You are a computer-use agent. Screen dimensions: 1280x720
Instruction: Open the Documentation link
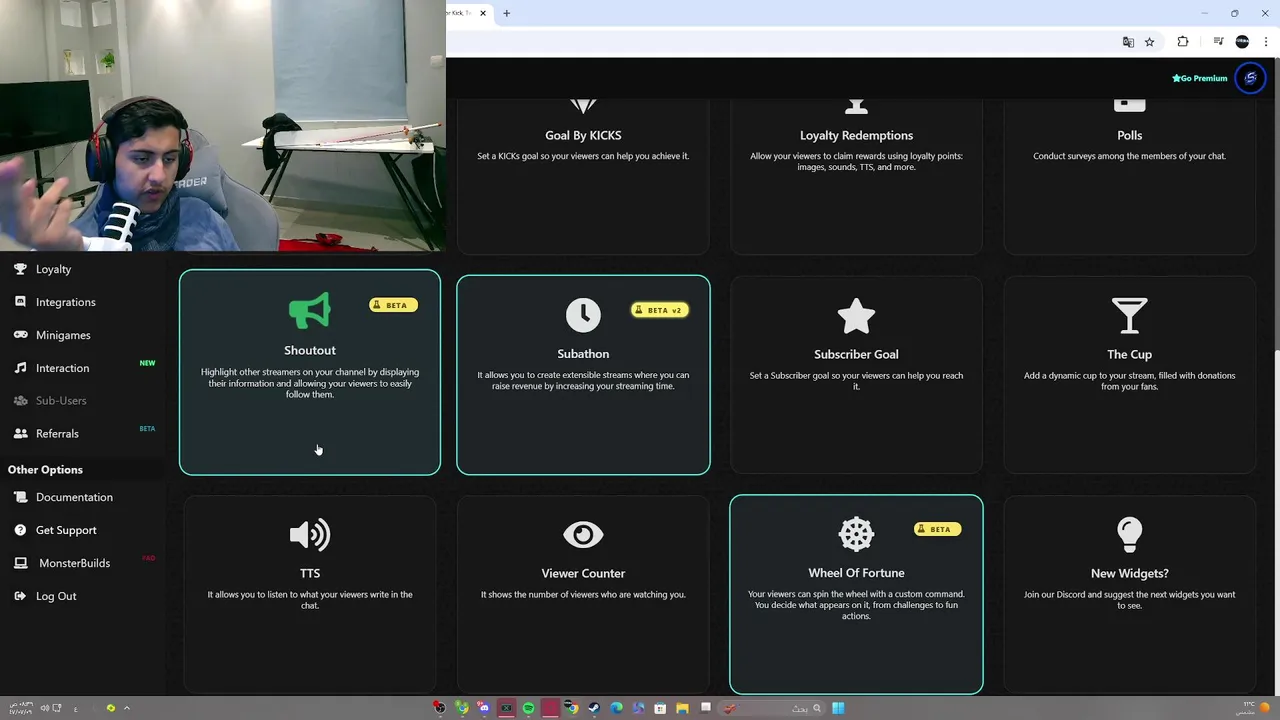coord(74,497)
